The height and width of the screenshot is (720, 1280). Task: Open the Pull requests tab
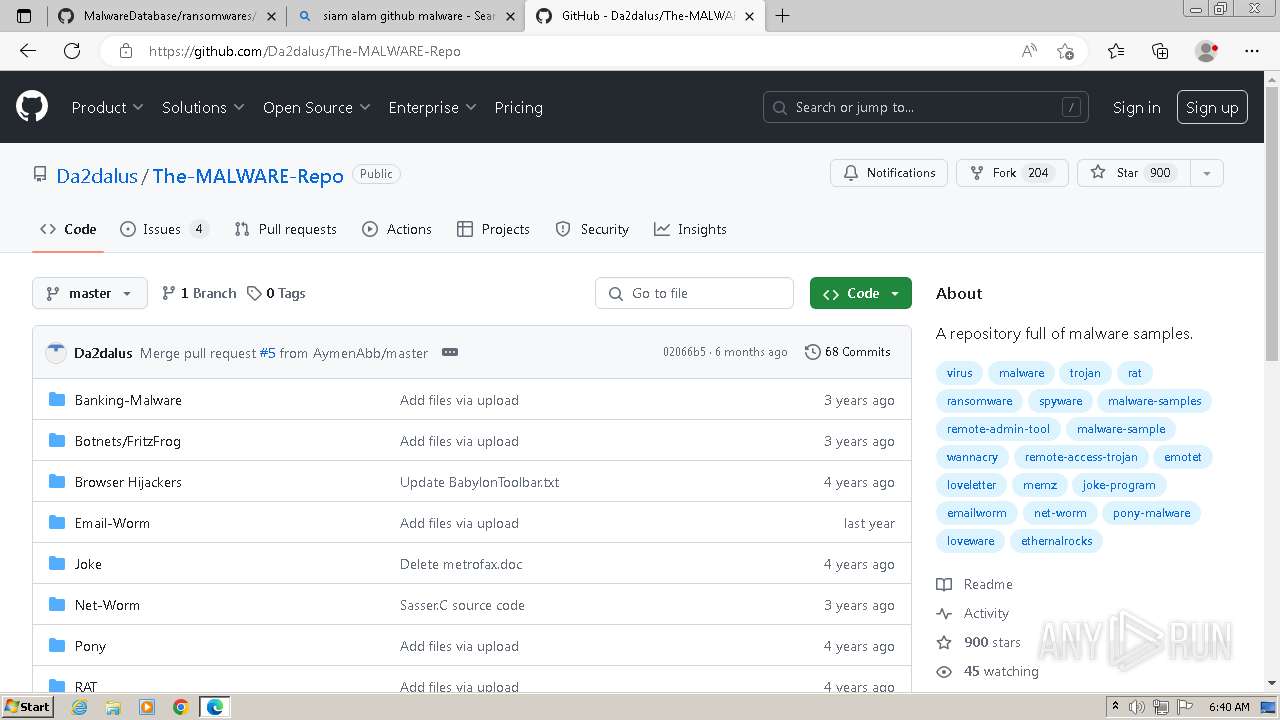[x=285, y=229]
